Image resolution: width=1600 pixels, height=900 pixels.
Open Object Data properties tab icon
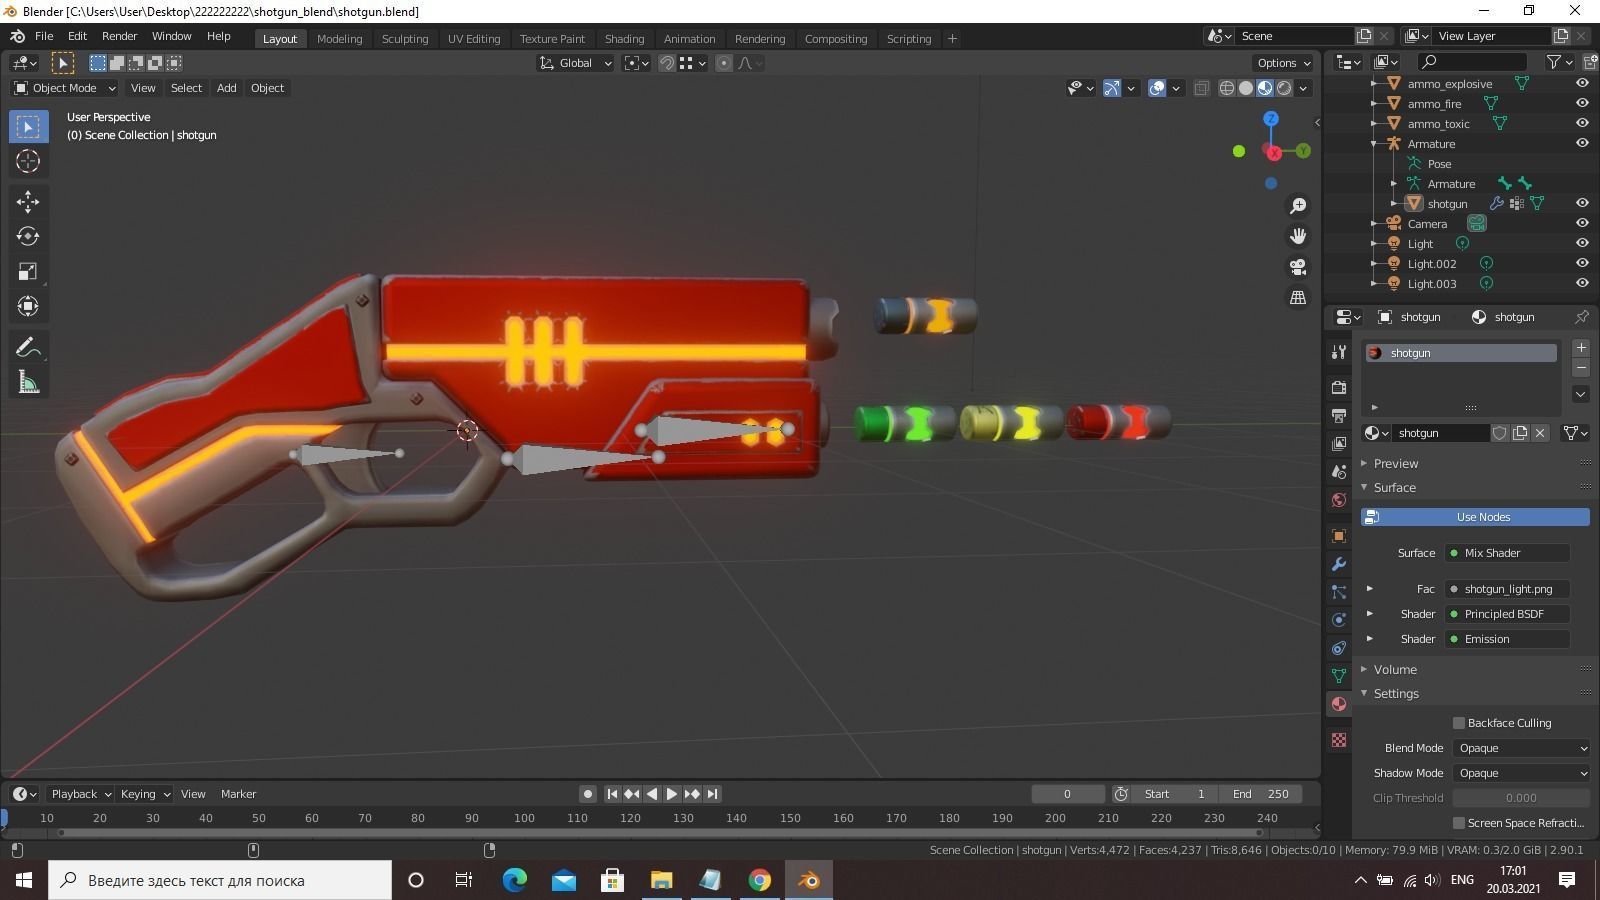coord(1339,676)
